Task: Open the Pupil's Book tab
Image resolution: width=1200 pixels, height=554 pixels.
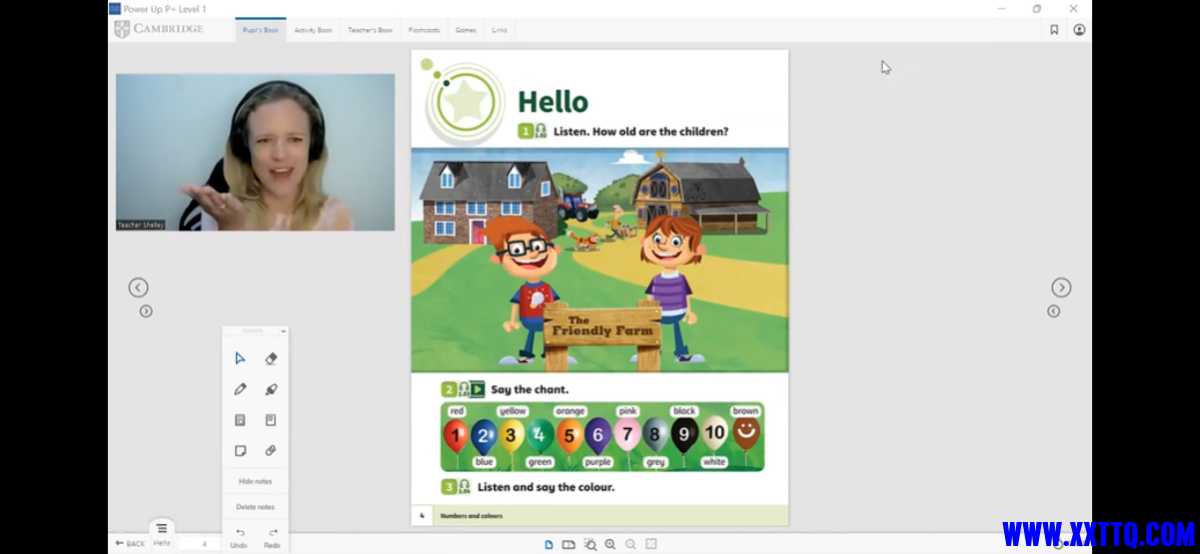Action: click(x=260, y=30)
